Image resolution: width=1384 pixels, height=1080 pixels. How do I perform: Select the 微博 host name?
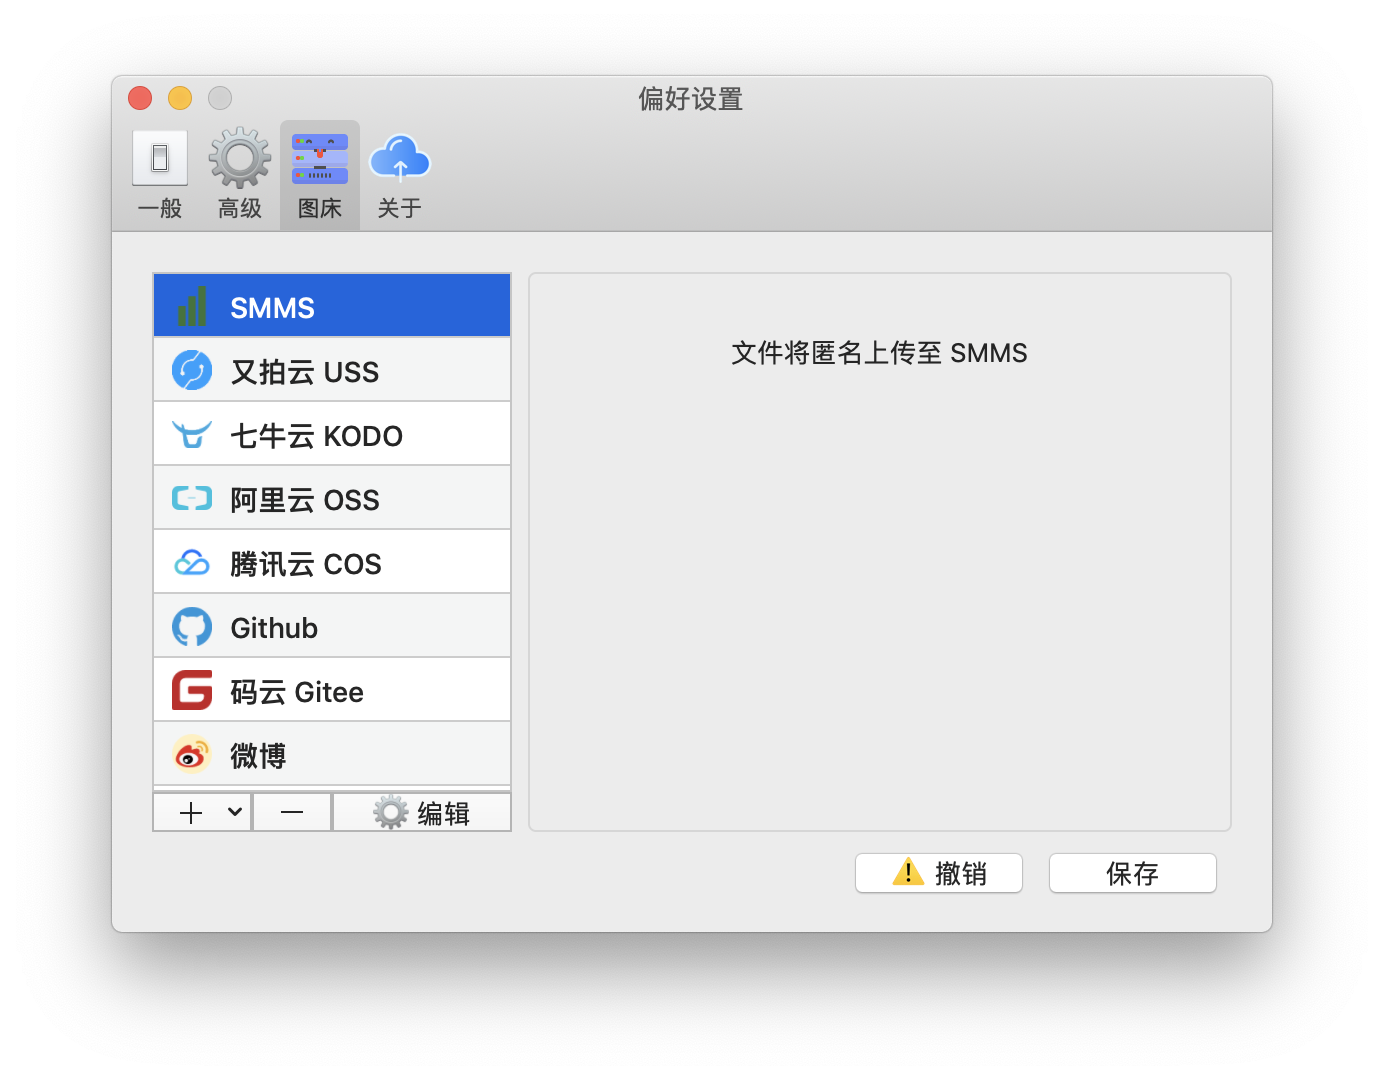pyautogui.click(x=258, y=756)
